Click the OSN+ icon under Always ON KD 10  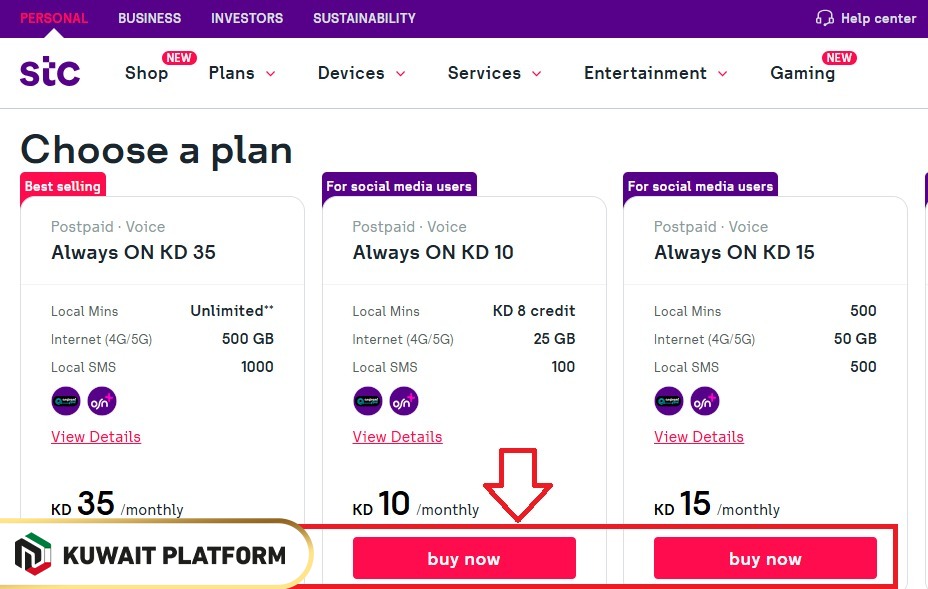(x=403, y=400)
